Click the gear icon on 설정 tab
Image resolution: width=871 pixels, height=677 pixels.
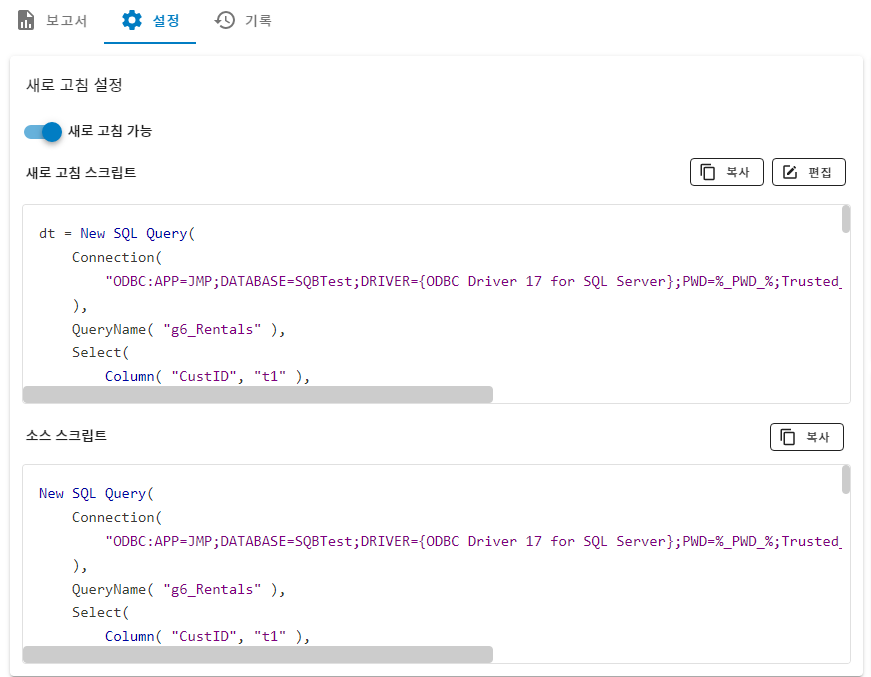[132, 20]
